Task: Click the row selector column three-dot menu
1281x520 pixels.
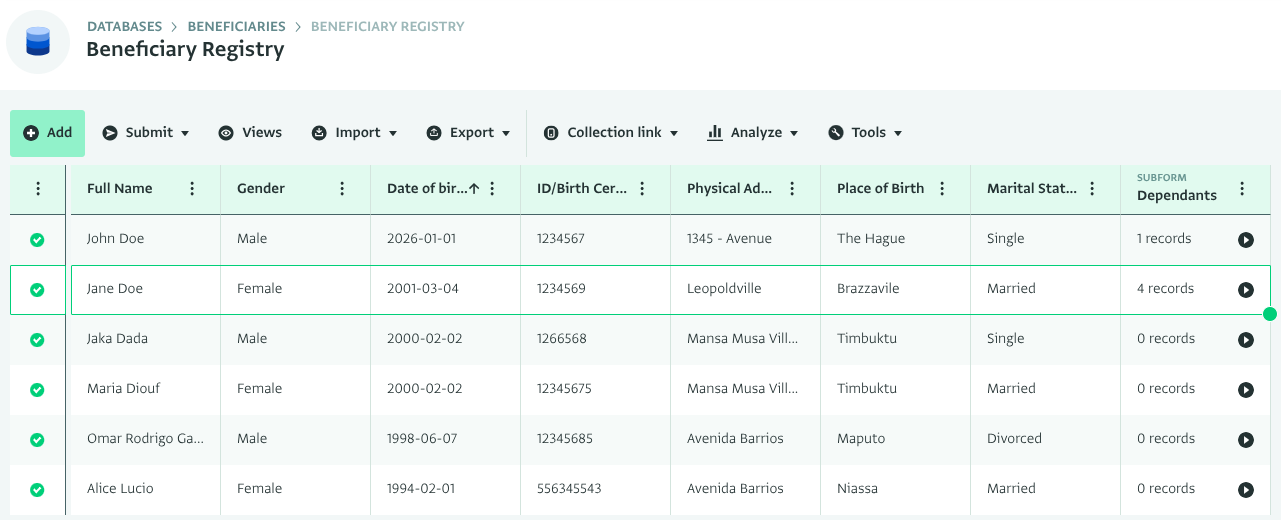Action: [38, 188]
